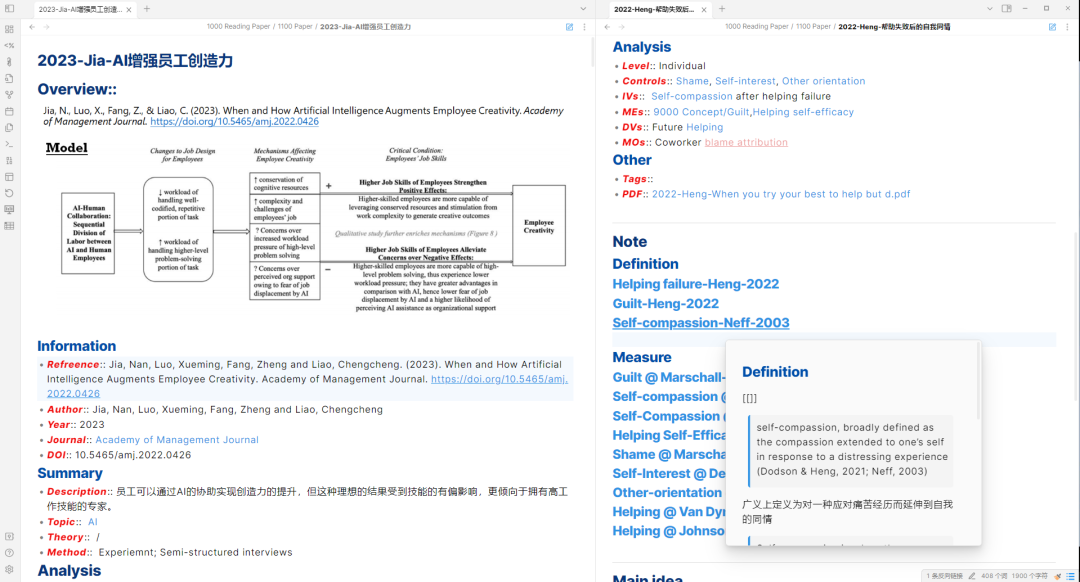Image resolution: width=1080 pixels, height=582 pixels.
Task: Open 'Guilt @ Marschall' measure link
Action: click(x=669, y=377)
